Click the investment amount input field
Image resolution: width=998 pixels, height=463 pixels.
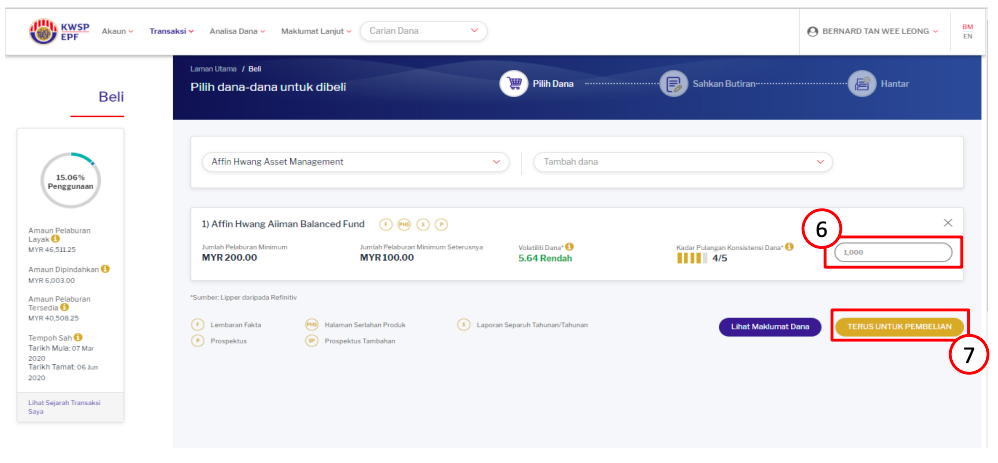[894, 252]
